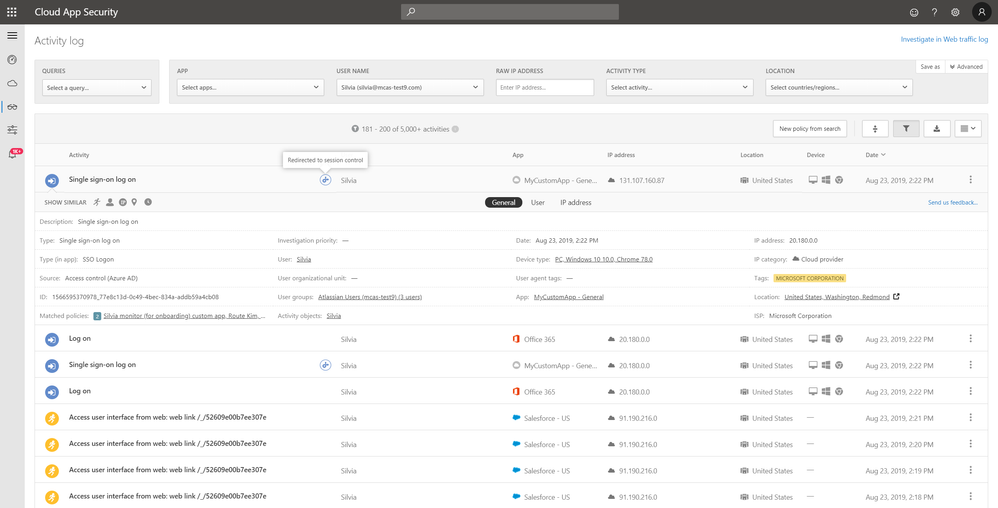Click the activity count info icon

click(x=455, y=129)
